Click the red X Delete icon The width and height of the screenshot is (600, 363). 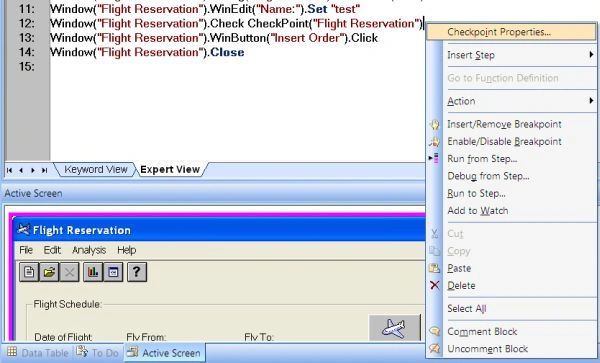coord(435,285)
